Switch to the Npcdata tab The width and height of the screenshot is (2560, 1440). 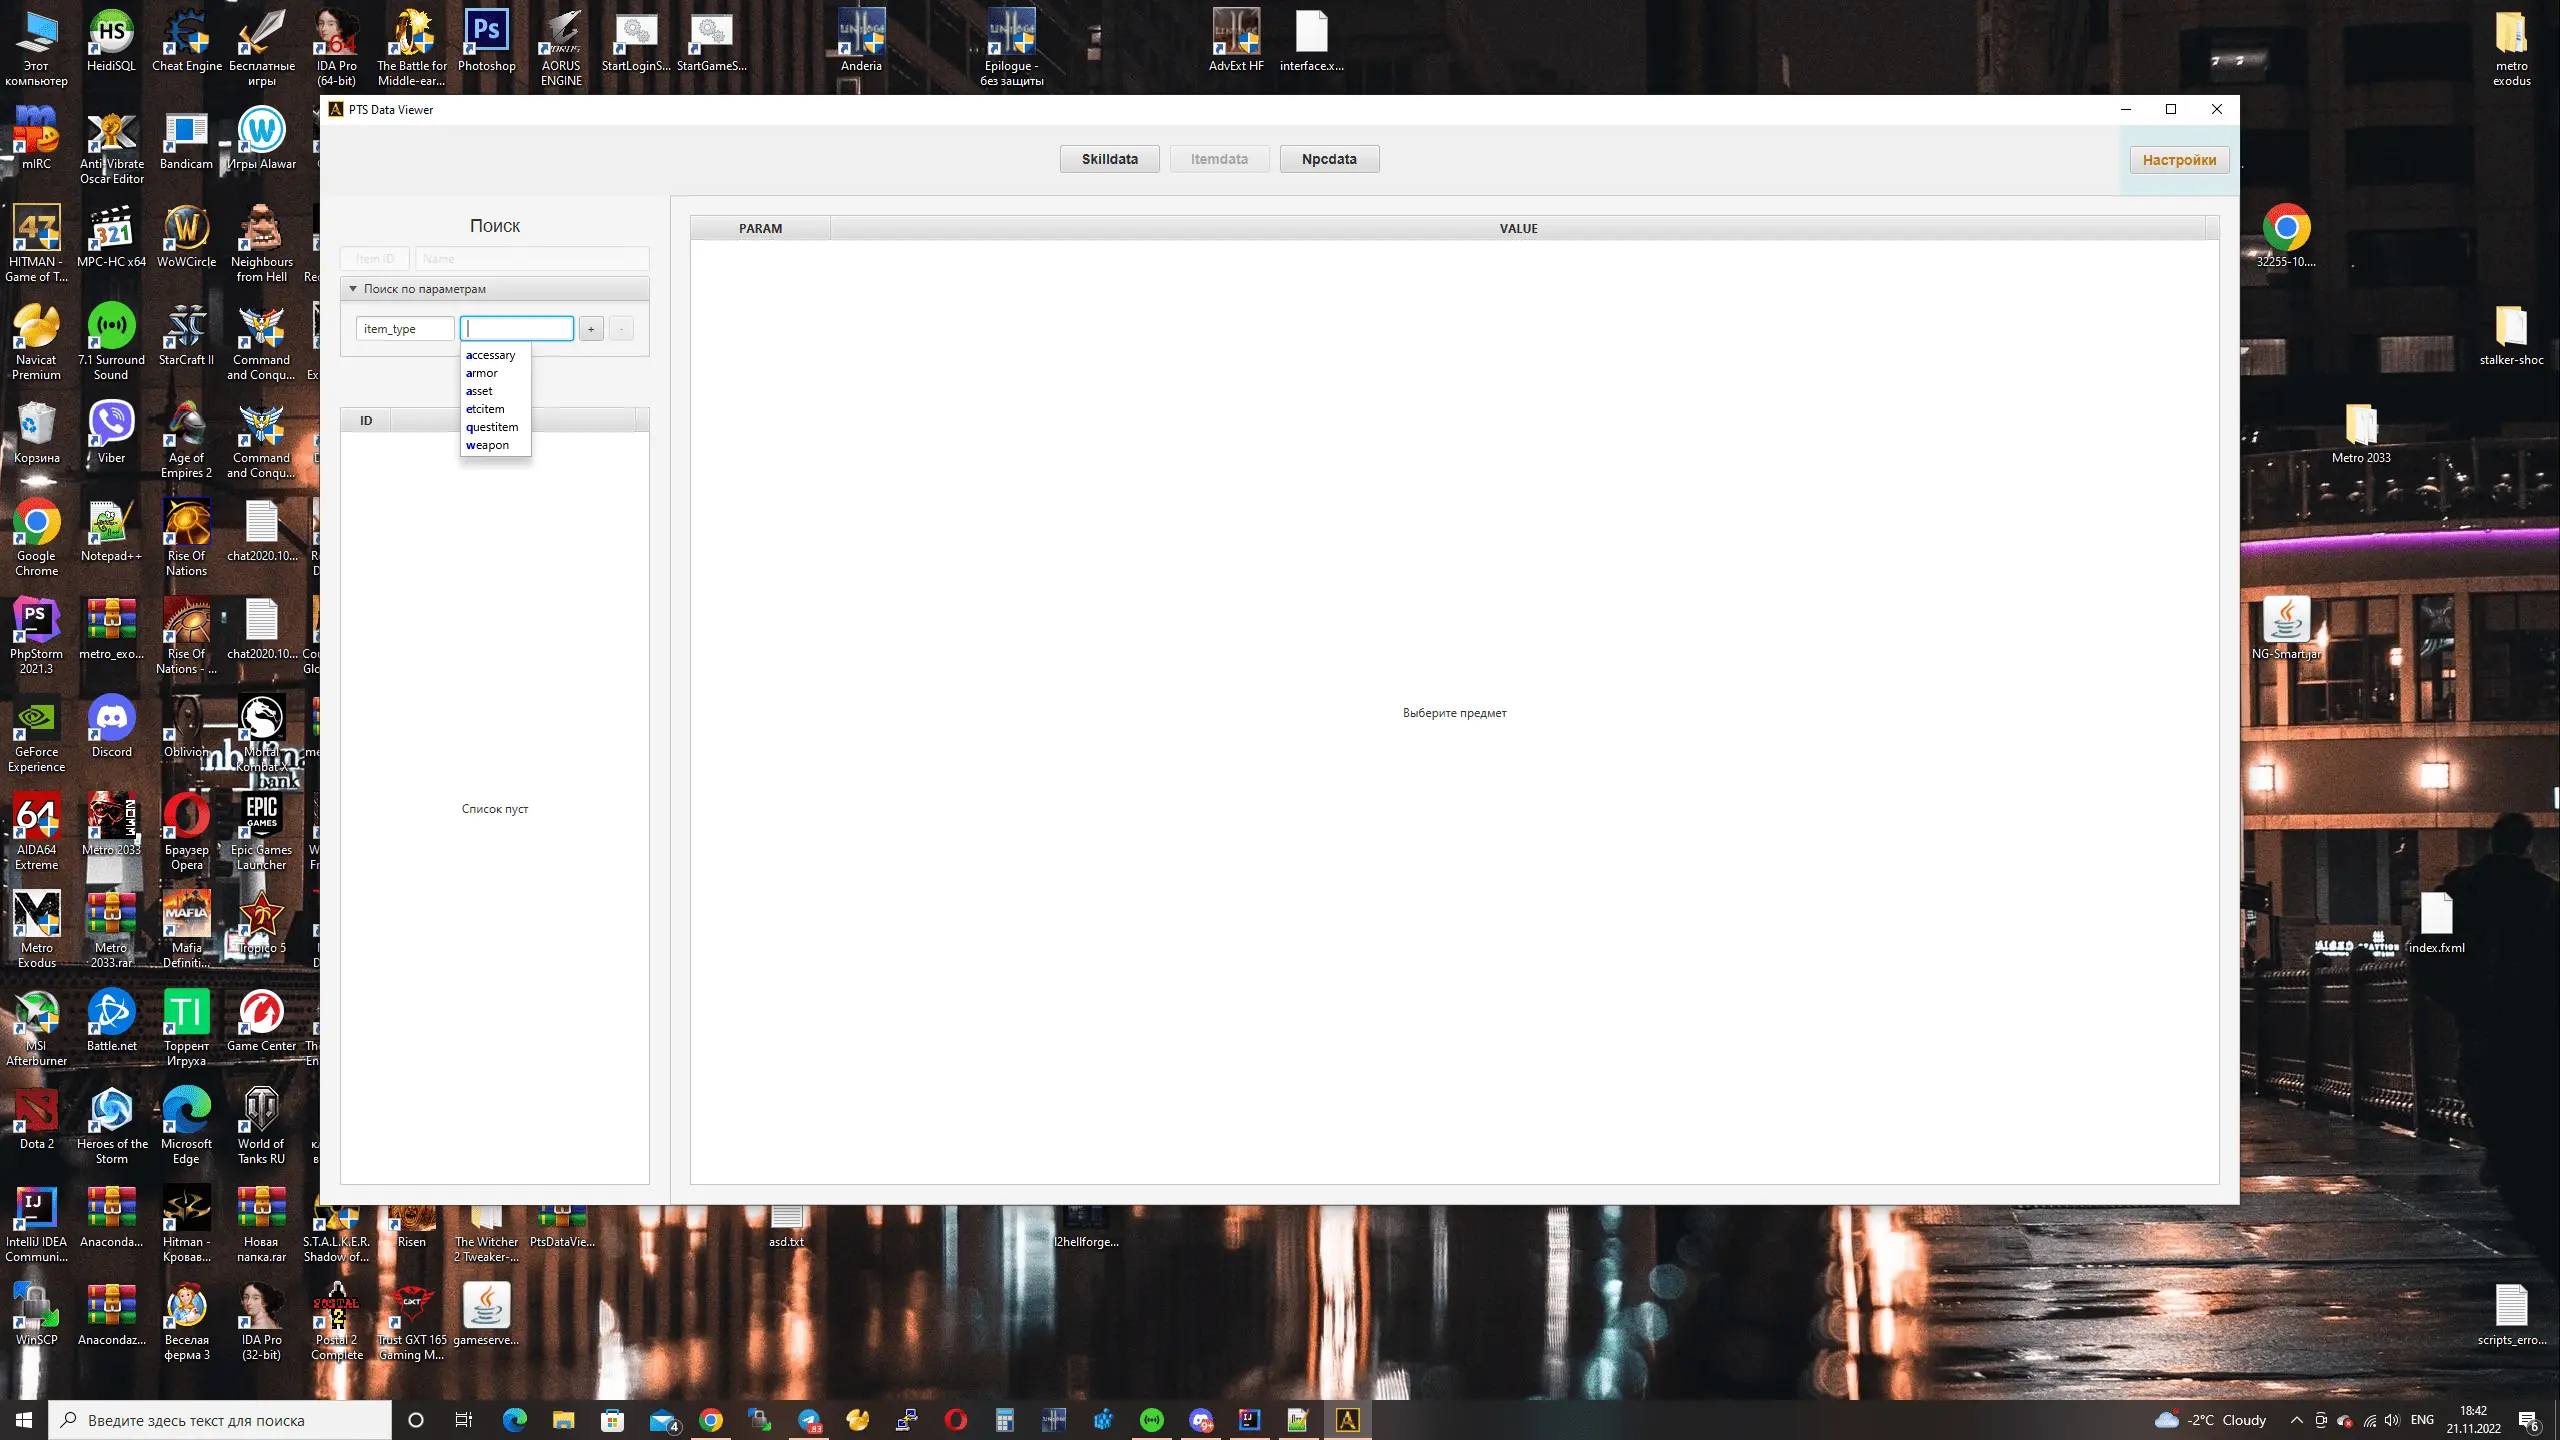[1329, 159]
